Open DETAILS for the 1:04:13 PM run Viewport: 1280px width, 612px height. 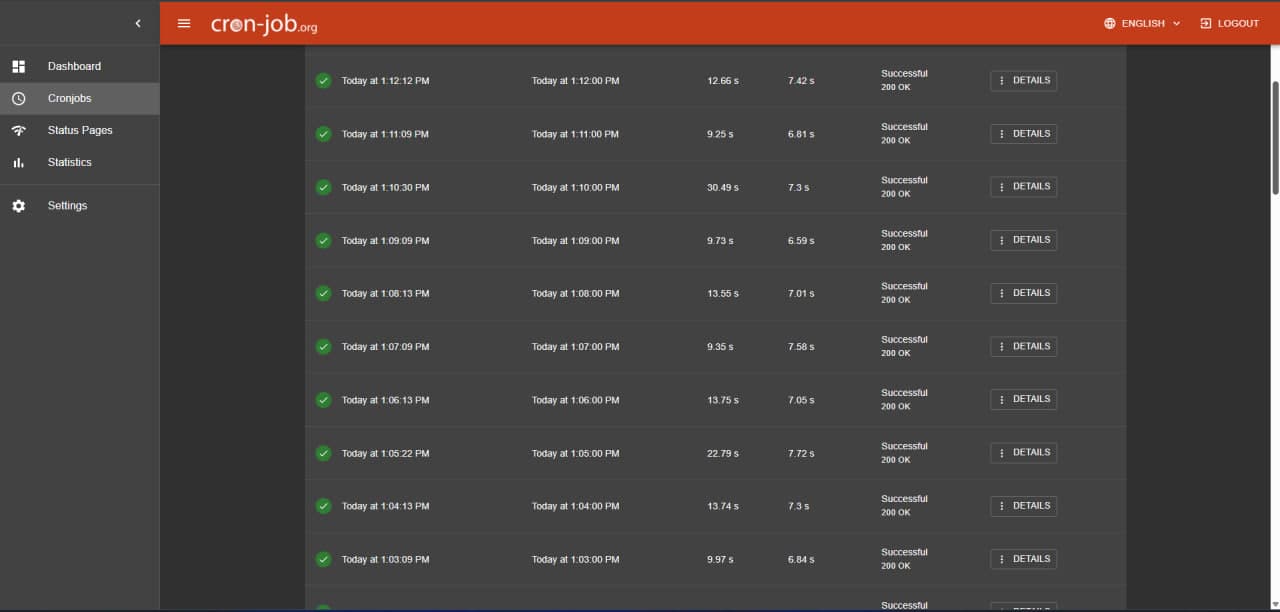tap(1023, 505)
